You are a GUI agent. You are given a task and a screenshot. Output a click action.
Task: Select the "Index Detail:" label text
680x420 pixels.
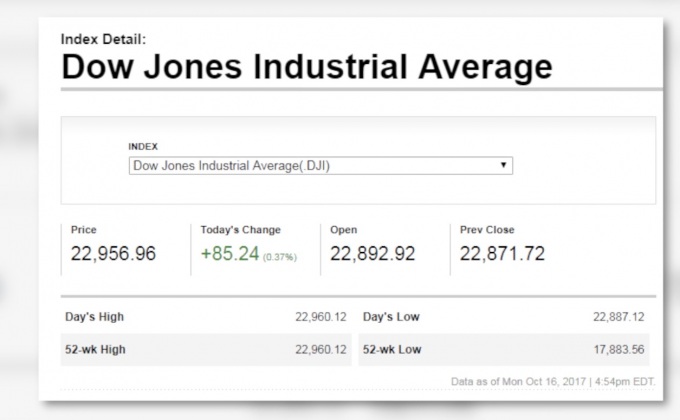coord(104,39)
